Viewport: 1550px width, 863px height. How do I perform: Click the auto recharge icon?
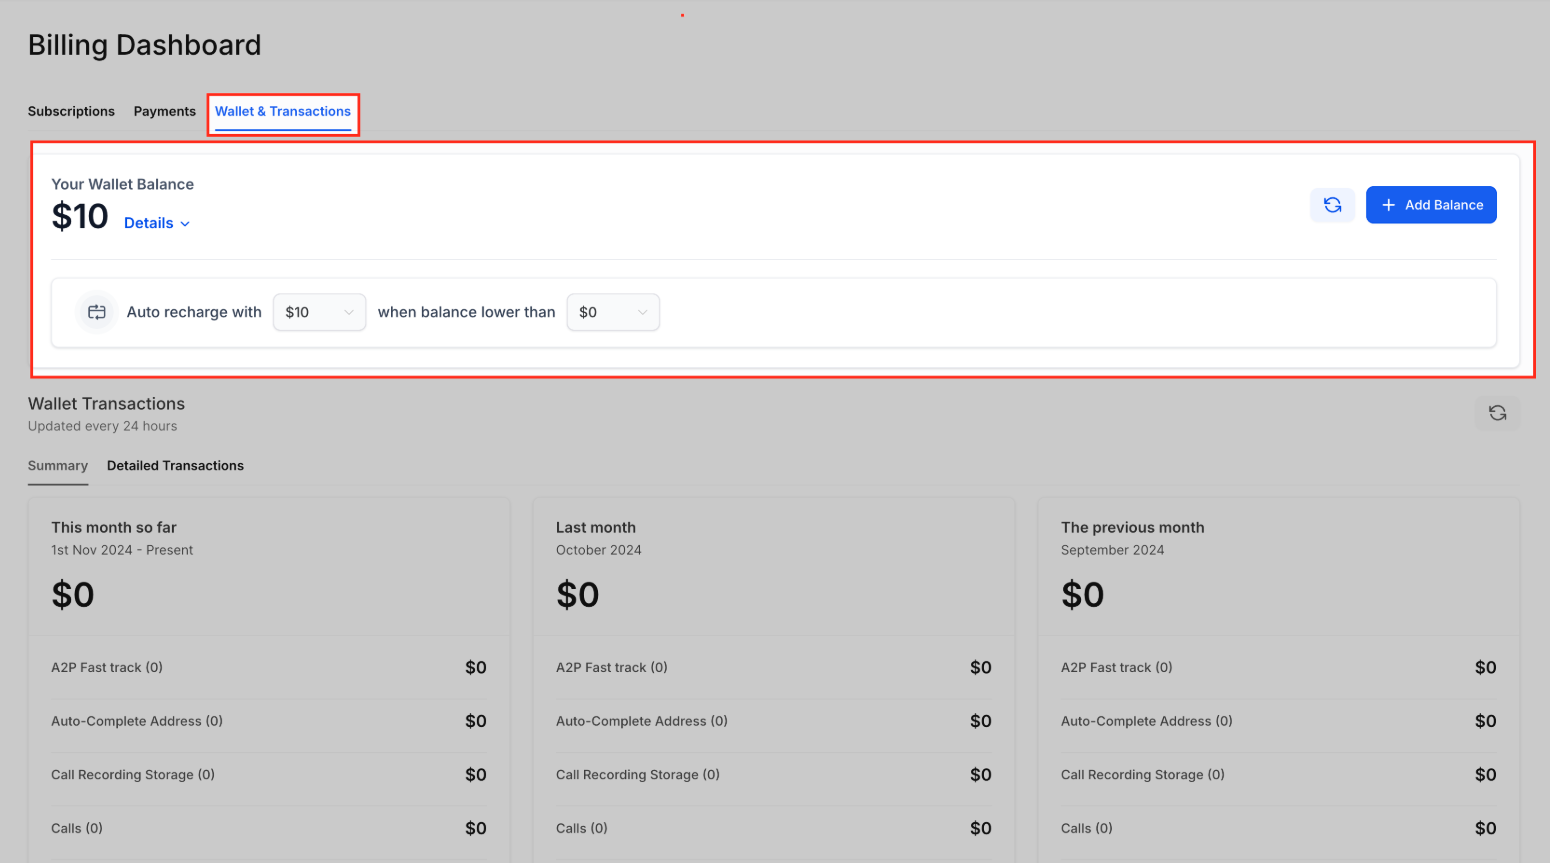point(97,312)
